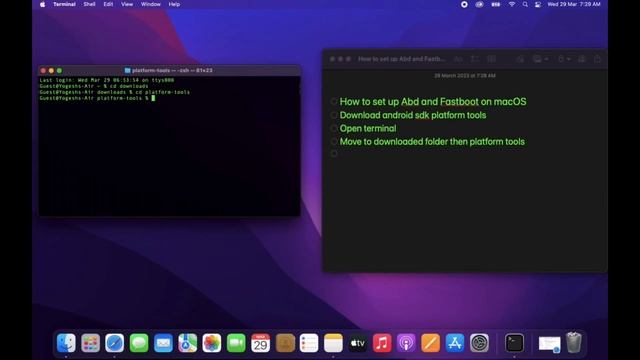Image resolution: width=640 pixels, height=360 pixels.
Task: Open App Store in the Dock
Action: pos(455,343)
